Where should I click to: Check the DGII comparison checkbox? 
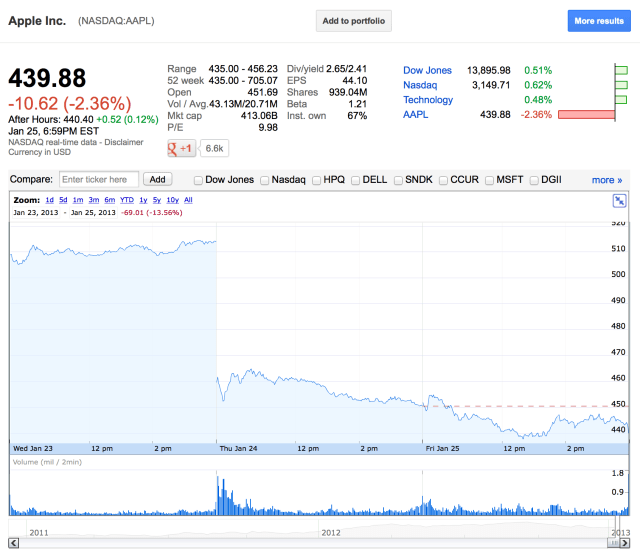pos(534,180)
